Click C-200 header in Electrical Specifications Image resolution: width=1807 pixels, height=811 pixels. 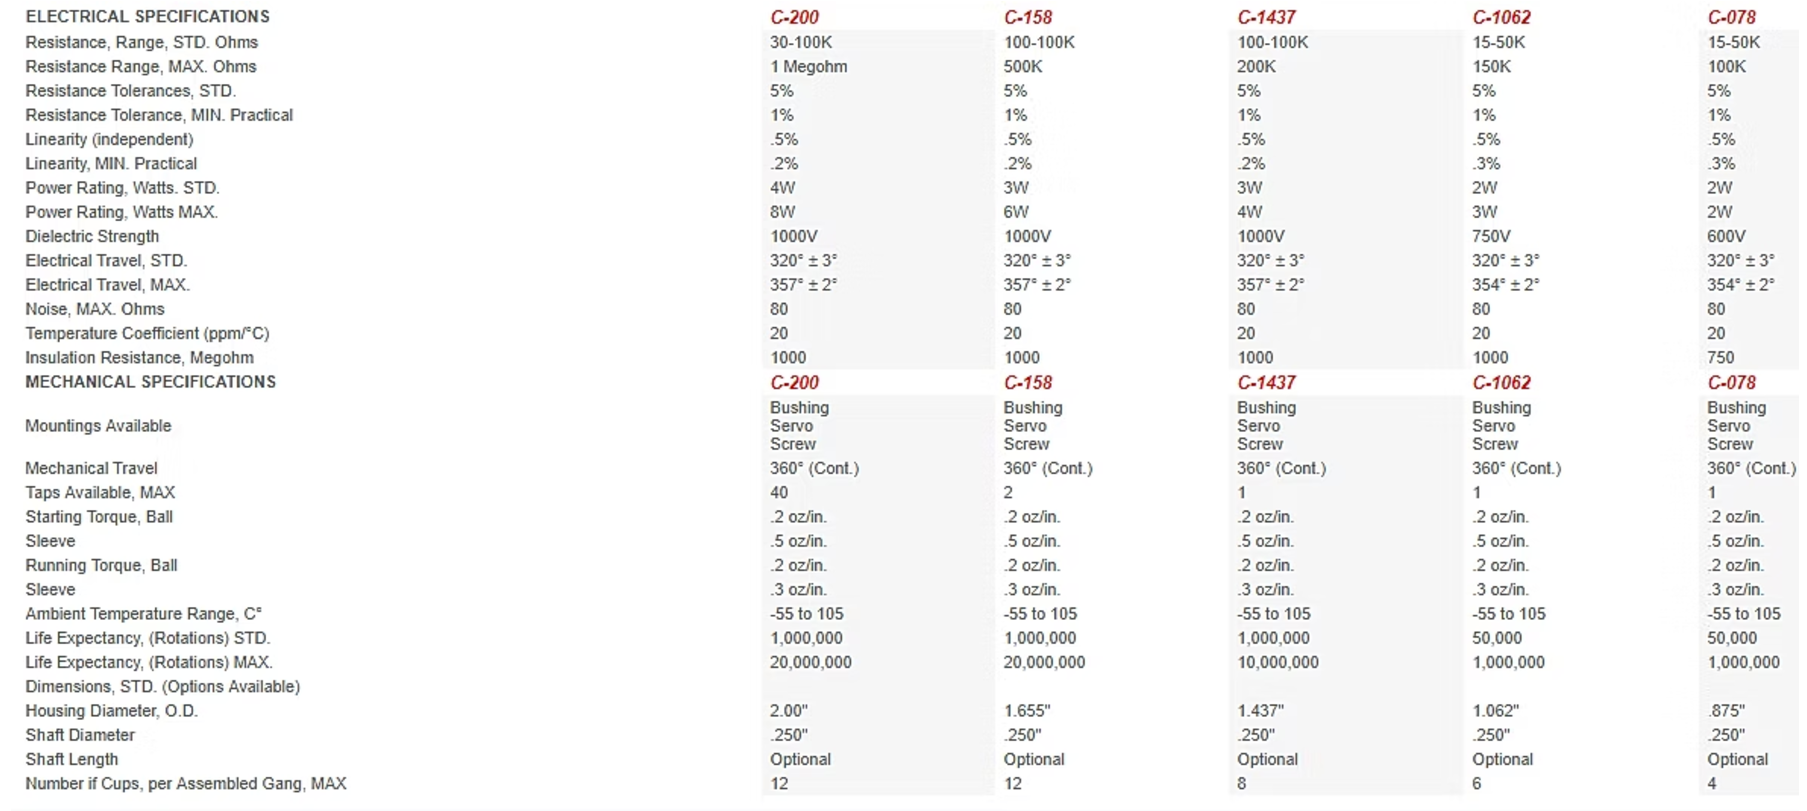[x=794, y=18]
